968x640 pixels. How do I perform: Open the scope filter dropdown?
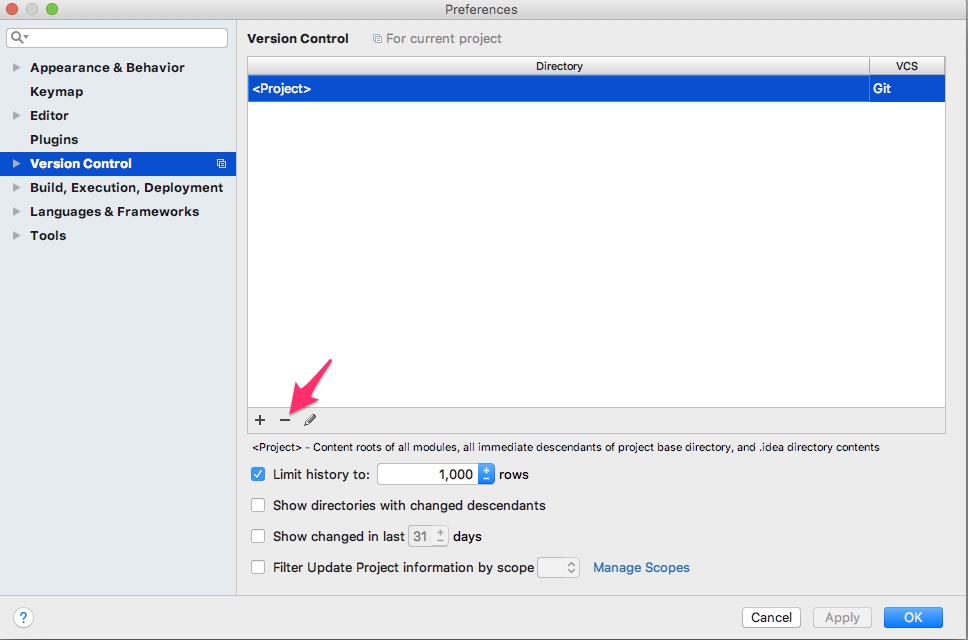coord(558,567)
